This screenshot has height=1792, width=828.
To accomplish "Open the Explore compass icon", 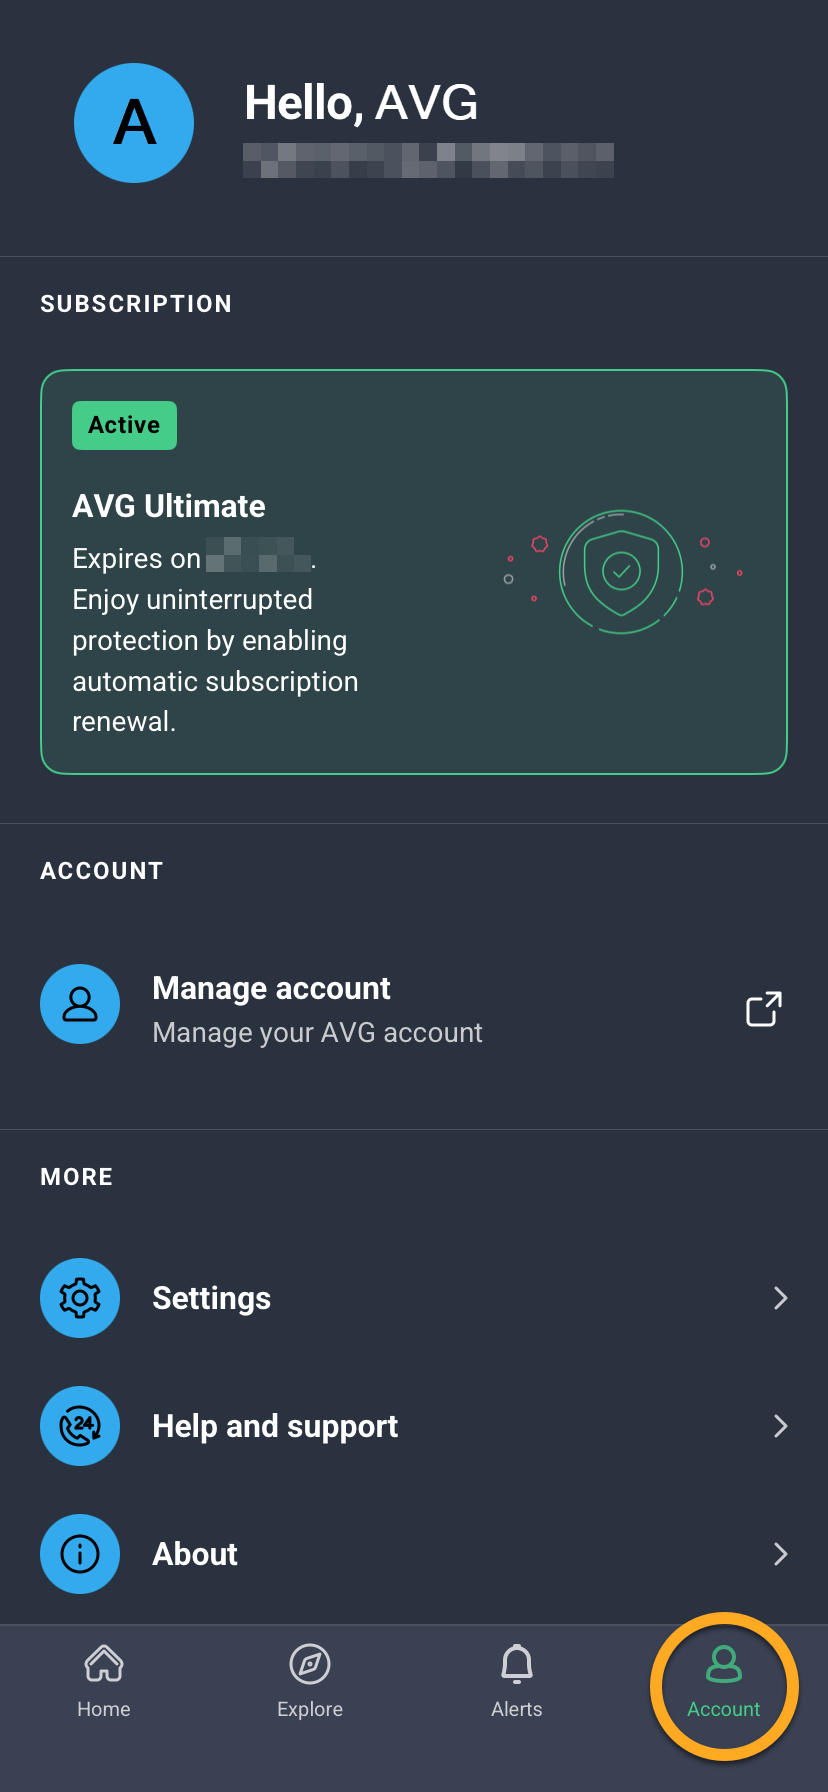I will click(x=310, y=1664).
